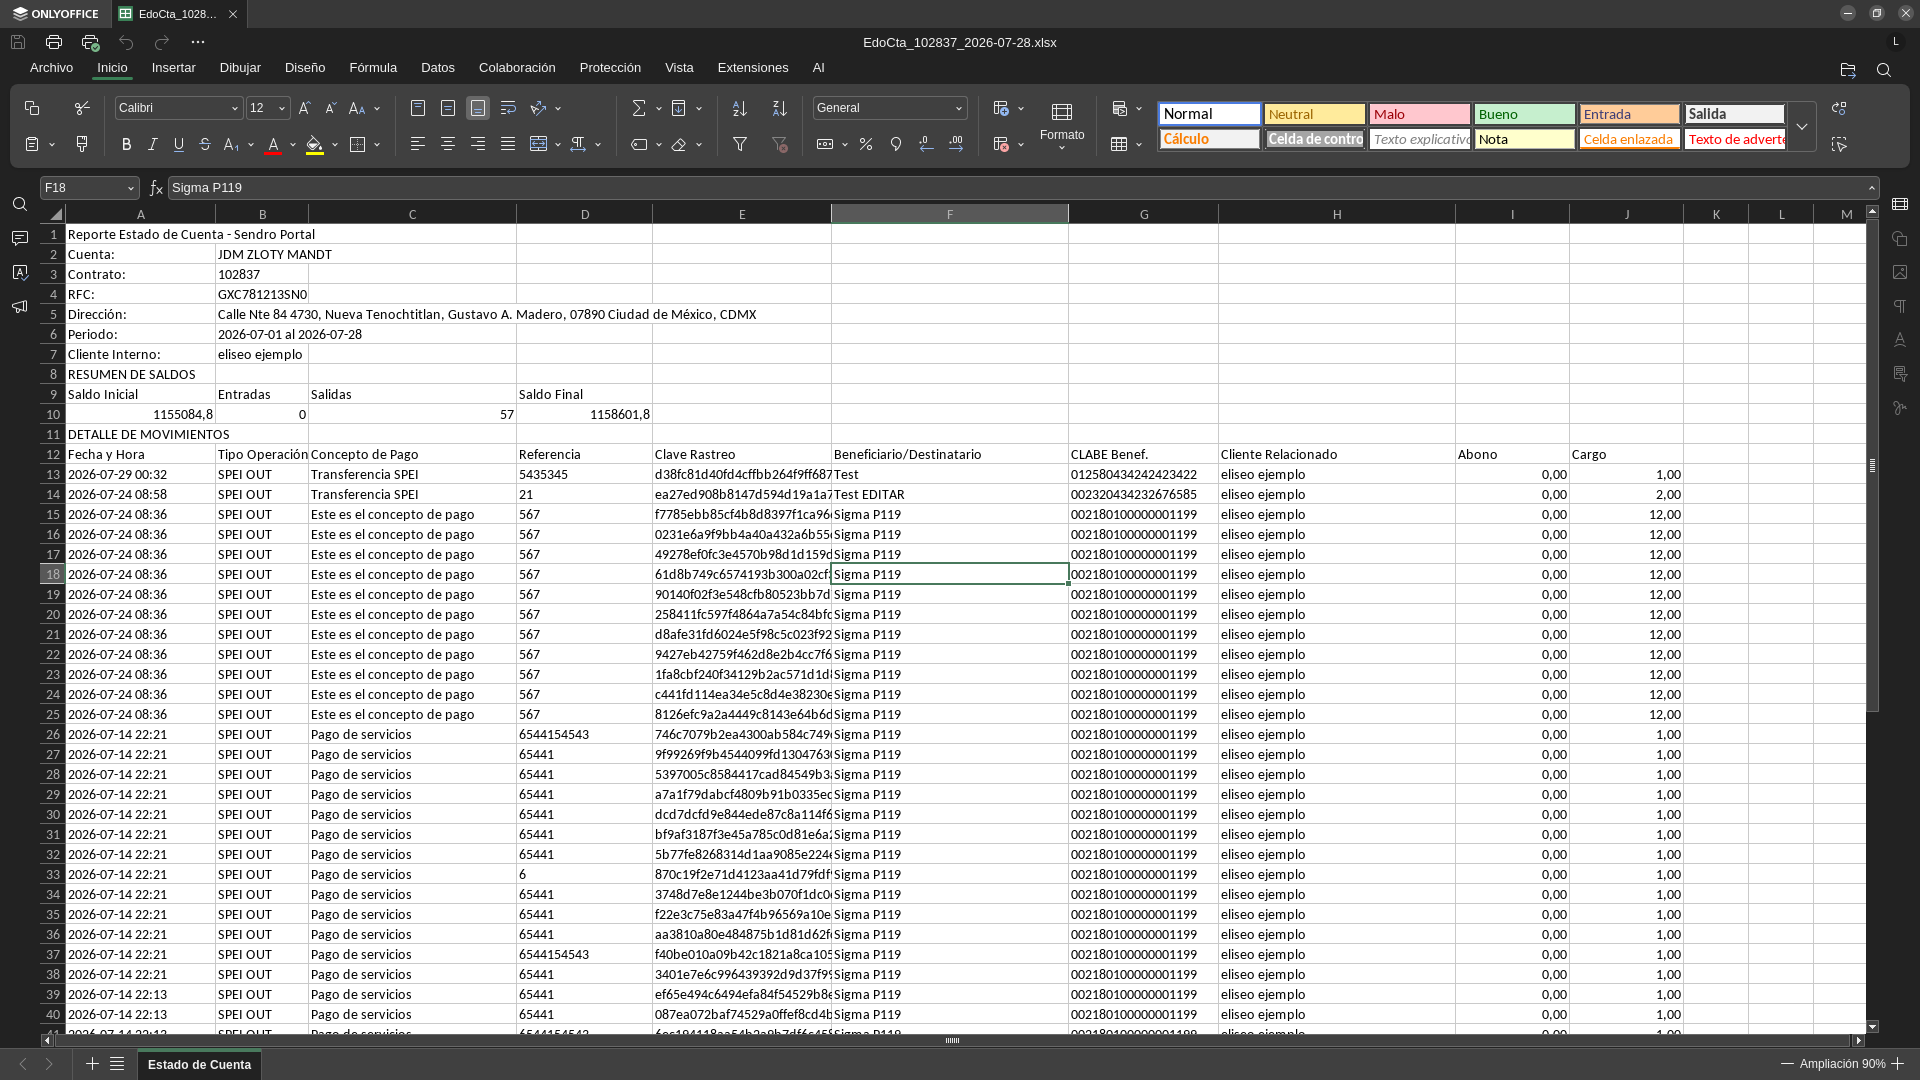1920x1080 pixels.
Task: Open the Formato table dropdown
Action: coord(1062,126)
